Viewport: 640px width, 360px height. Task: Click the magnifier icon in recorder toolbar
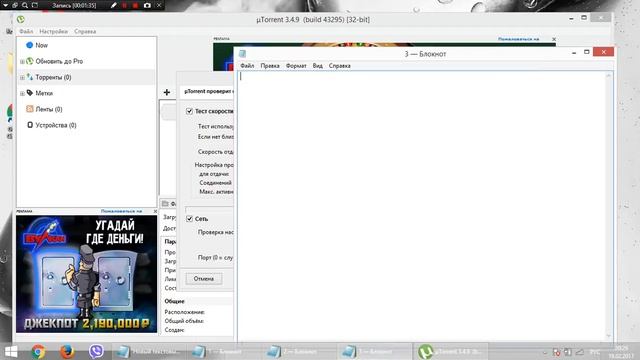[25, 5]
